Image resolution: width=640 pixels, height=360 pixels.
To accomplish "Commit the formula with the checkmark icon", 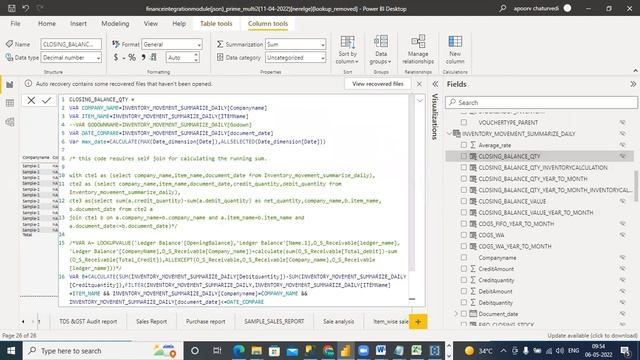I will tap(47, 100).
